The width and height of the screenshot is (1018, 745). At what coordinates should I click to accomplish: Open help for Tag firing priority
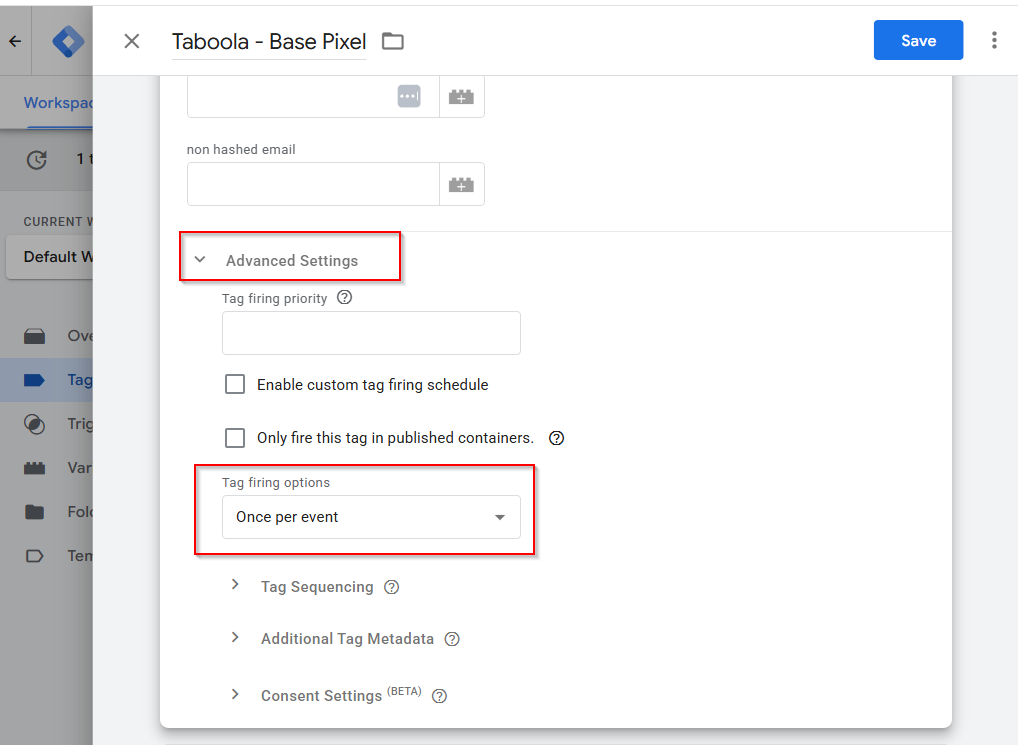click(x=345, y=297)
